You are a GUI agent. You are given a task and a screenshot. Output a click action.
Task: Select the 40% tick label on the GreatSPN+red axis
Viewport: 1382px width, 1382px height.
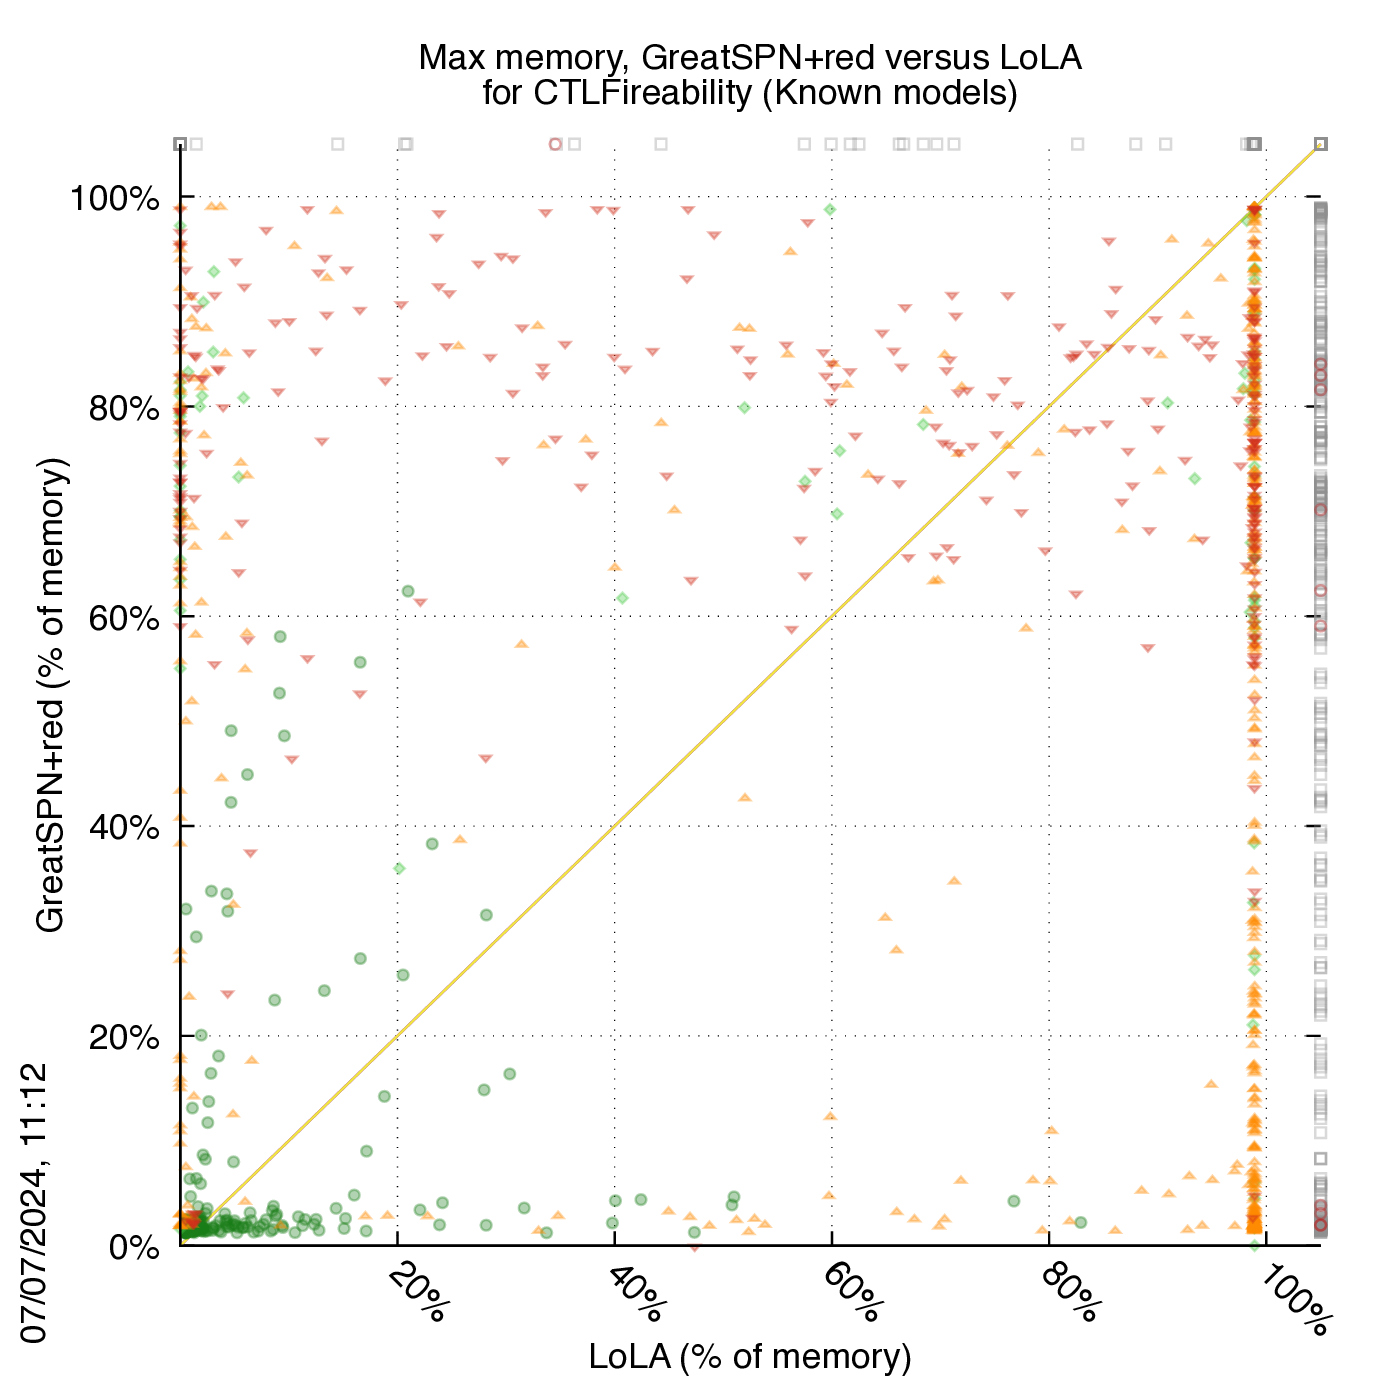pos(124,827)
